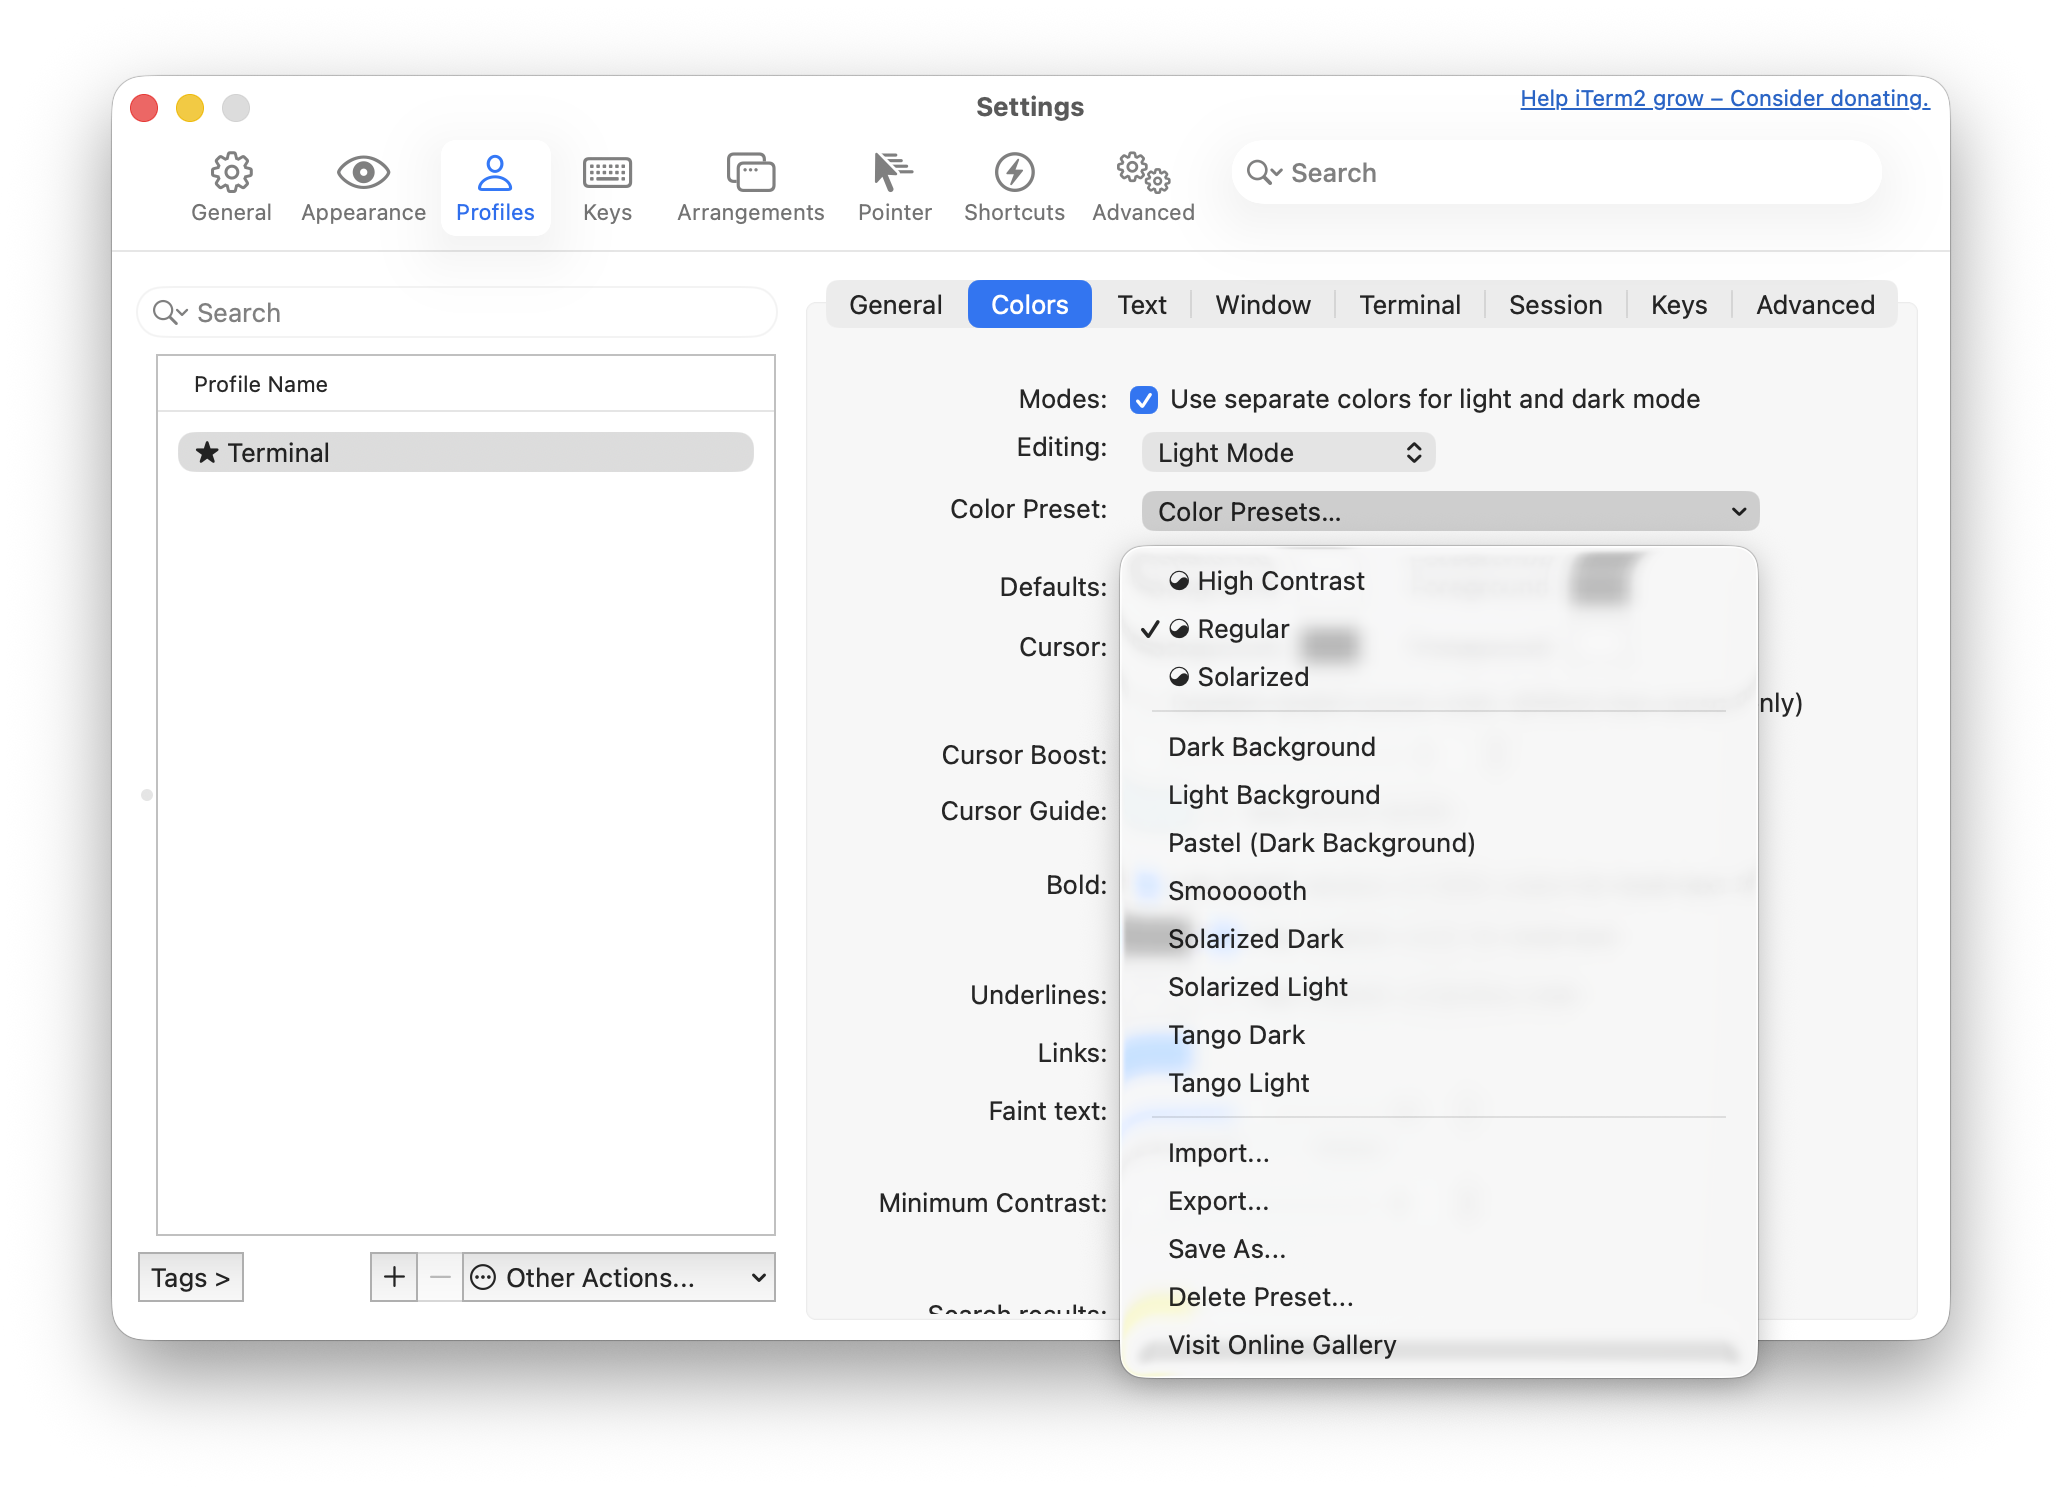Viewport: 2062px width, 1488px height.
Task: Click Visit Online Gallery
Action: click(x=1281, y=1345)
